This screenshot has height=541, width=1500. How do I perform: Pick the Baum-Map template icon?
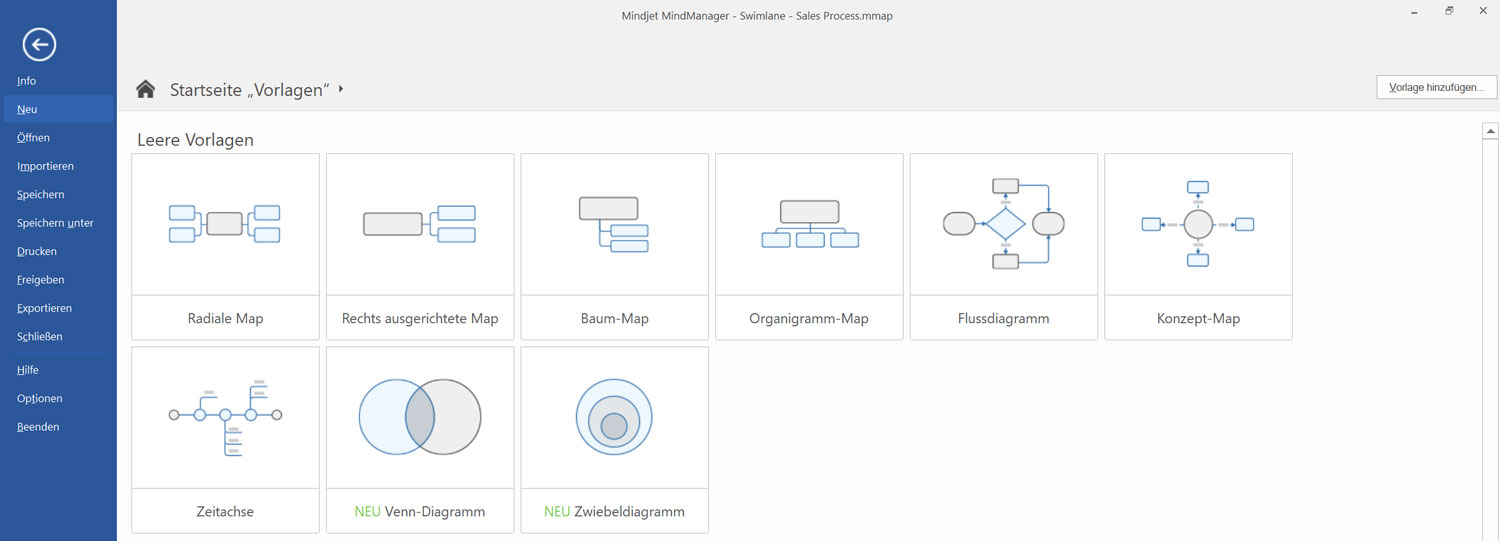(614, 224)
